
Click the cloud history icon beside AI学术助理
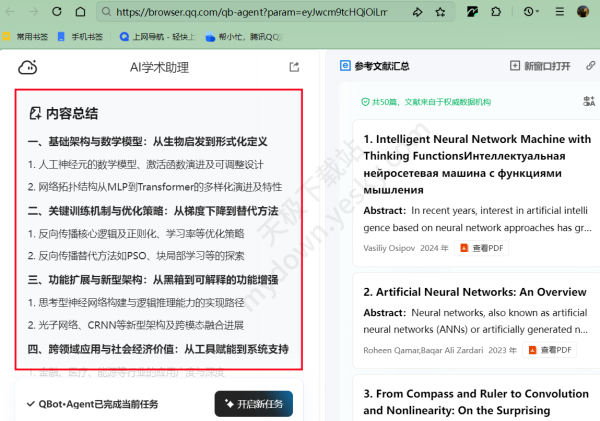27,67
